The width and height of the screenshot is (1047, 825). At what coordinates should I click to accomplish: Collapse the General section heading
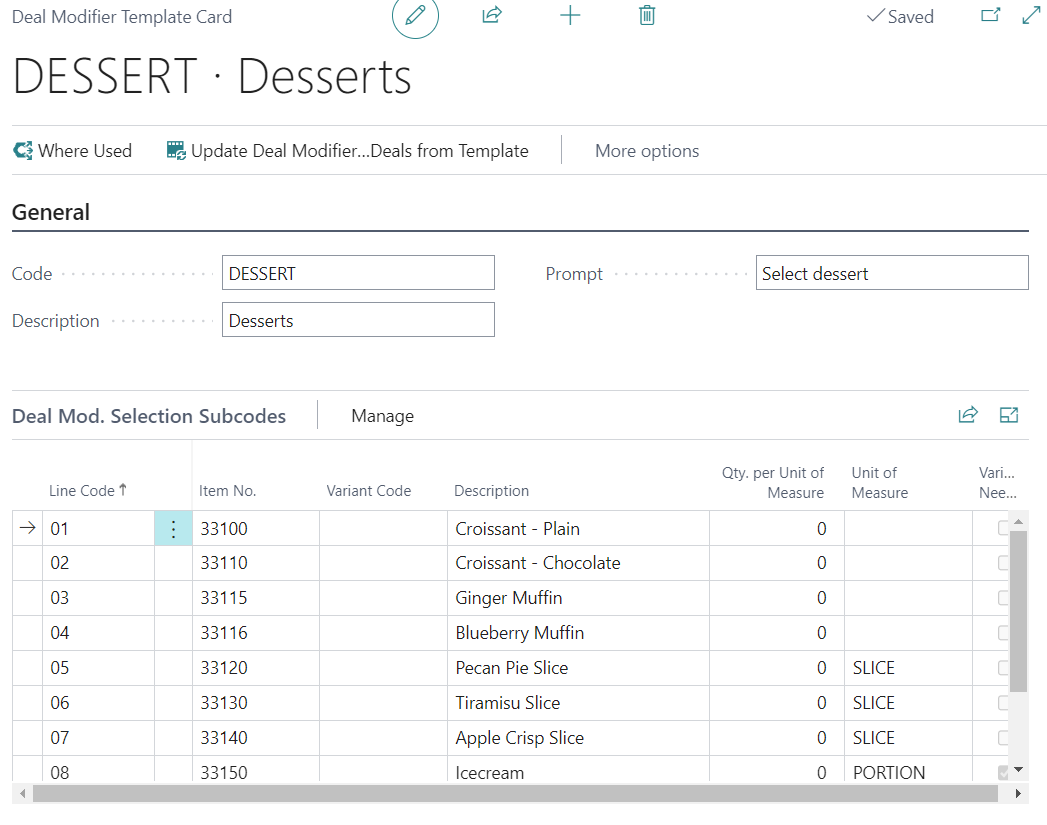pyautogui.click(x=51, y=212)
